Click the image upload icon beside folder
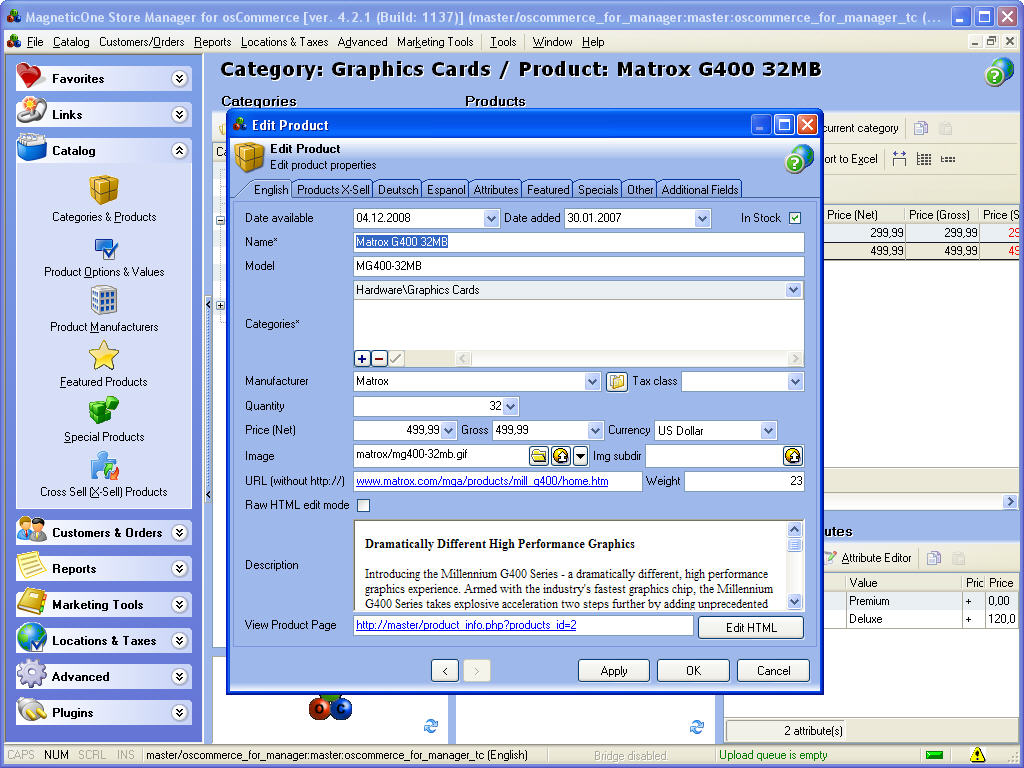This screenshot has width=1024, height=768. [561, 456]
